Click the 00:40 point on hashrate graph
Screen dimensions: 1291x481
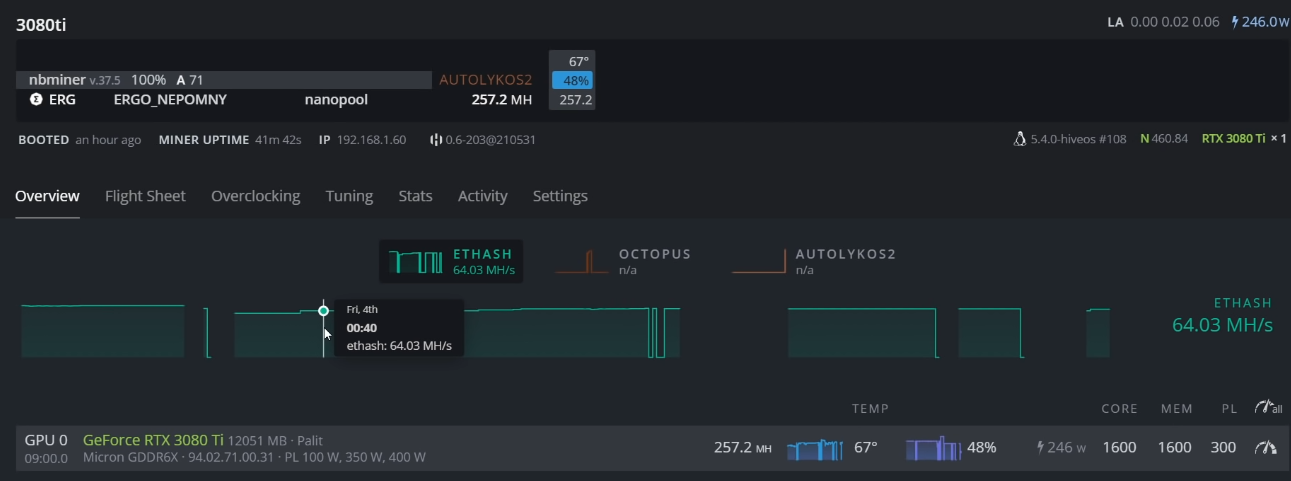pyautogui.click(x=323, y=311)
